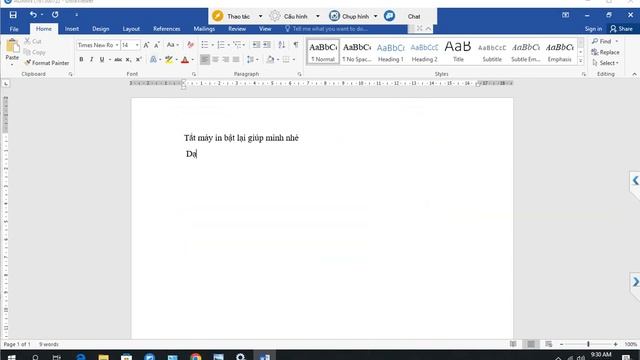The height and width of the screenshot is (360, 640).
Task: Toggle Show/Hide paragraph marks
Action: [x=296, y=45]
